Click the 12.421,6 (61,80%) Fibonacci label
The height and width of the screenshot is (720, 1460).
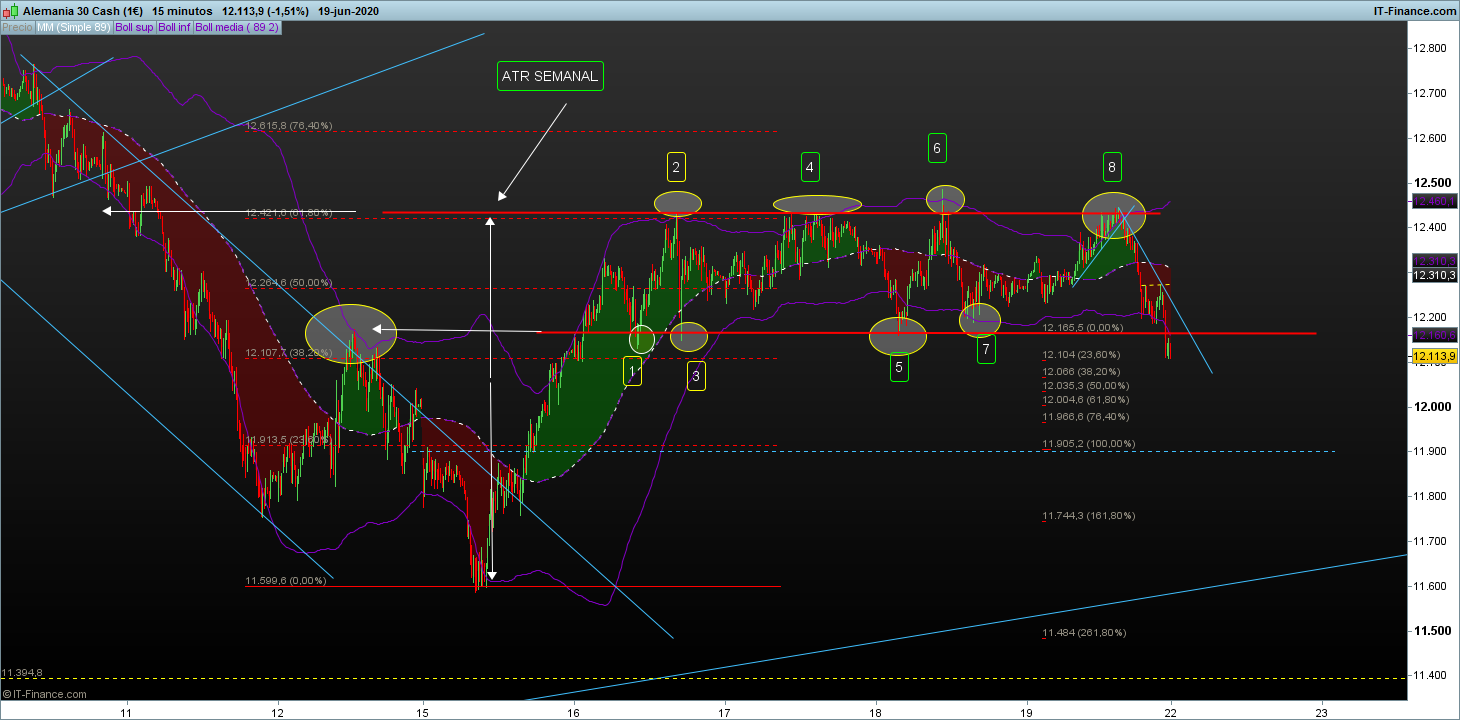point(288,212)
